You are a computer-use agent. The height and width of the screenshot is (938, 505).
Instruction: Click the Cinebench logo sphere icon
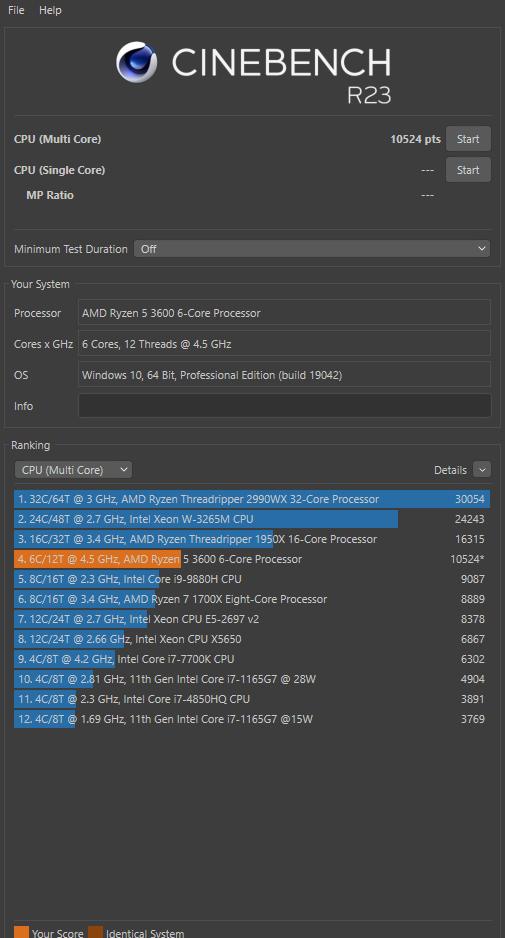coord(137,62)
